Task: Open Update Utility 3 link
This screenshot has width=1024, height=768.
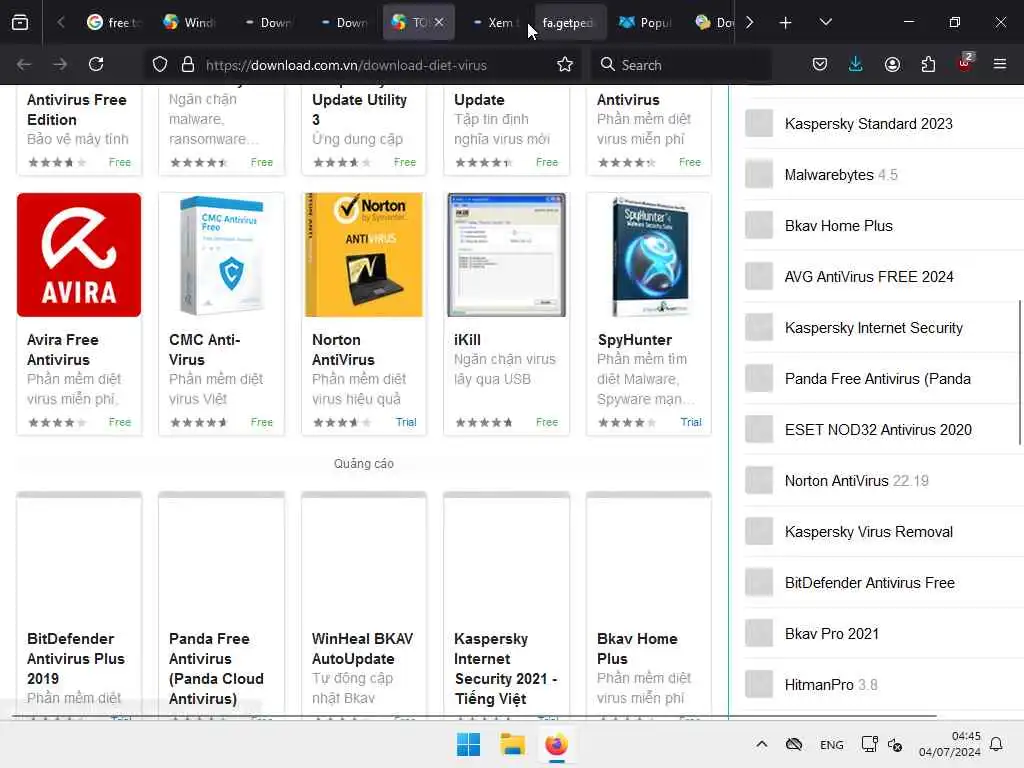Action: (359, 110)
